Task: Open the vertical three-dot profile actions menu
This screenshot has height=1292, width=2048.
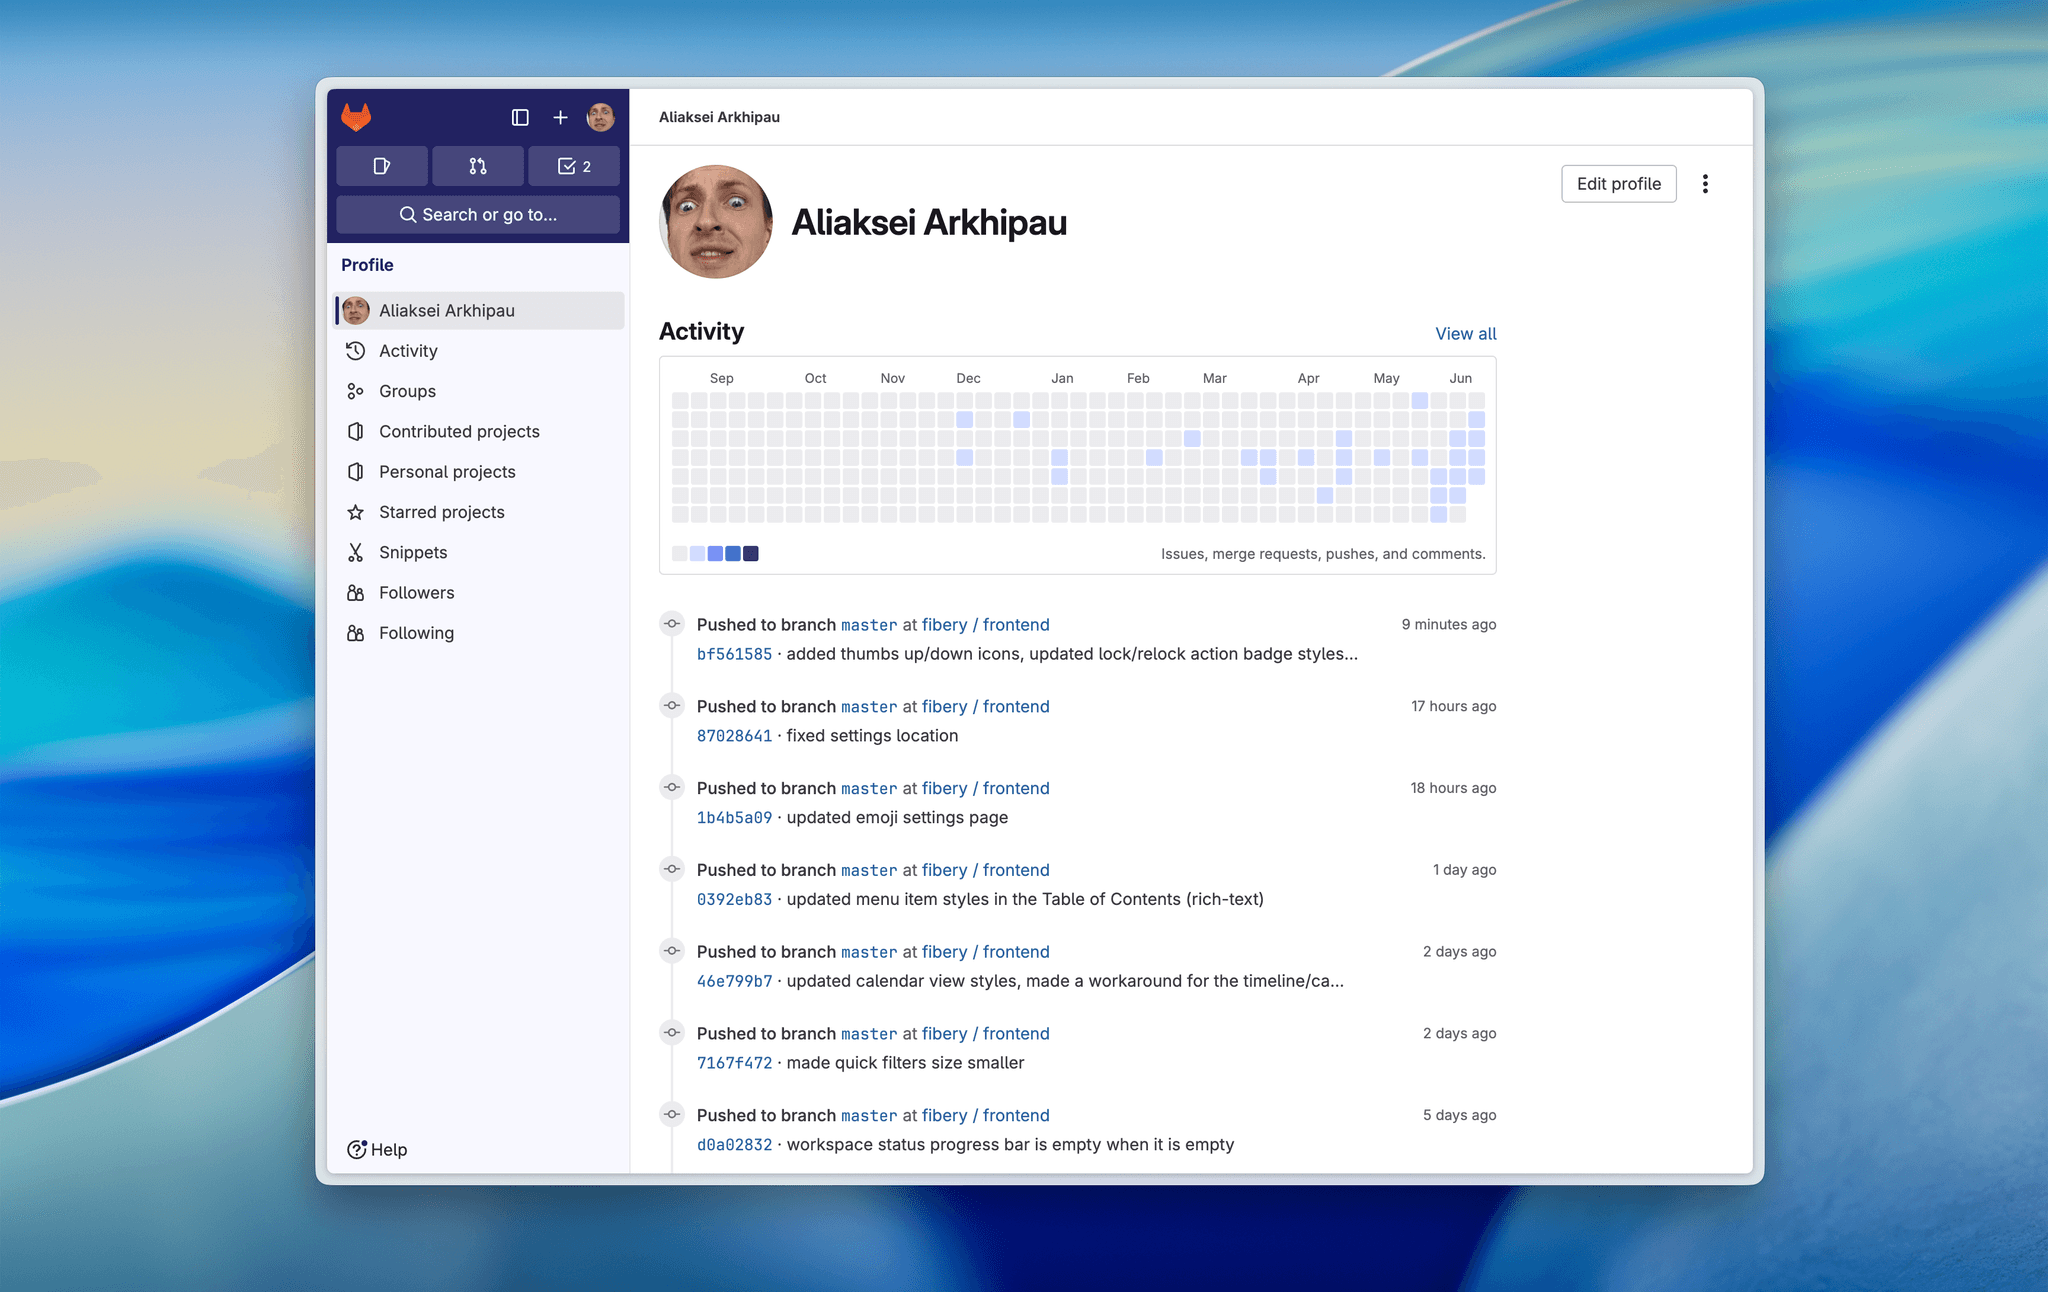Action: click(1705, 184)
